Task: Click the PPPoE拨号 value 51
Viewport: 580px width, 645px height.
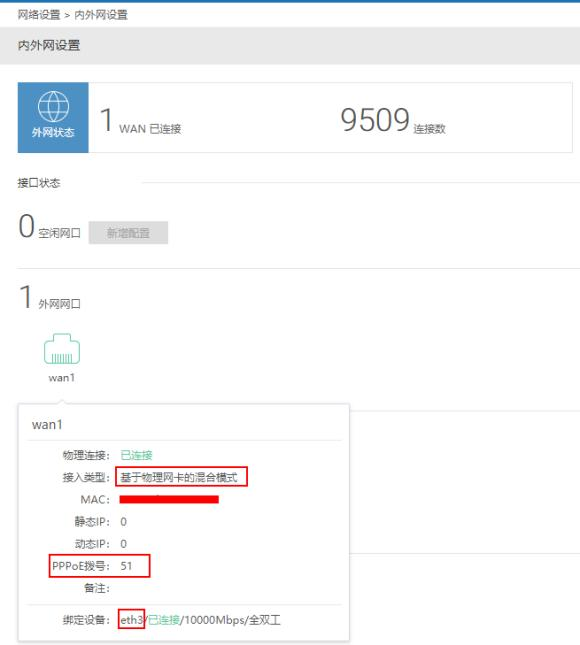Action: pyautogui.click(x=126, y=566)
